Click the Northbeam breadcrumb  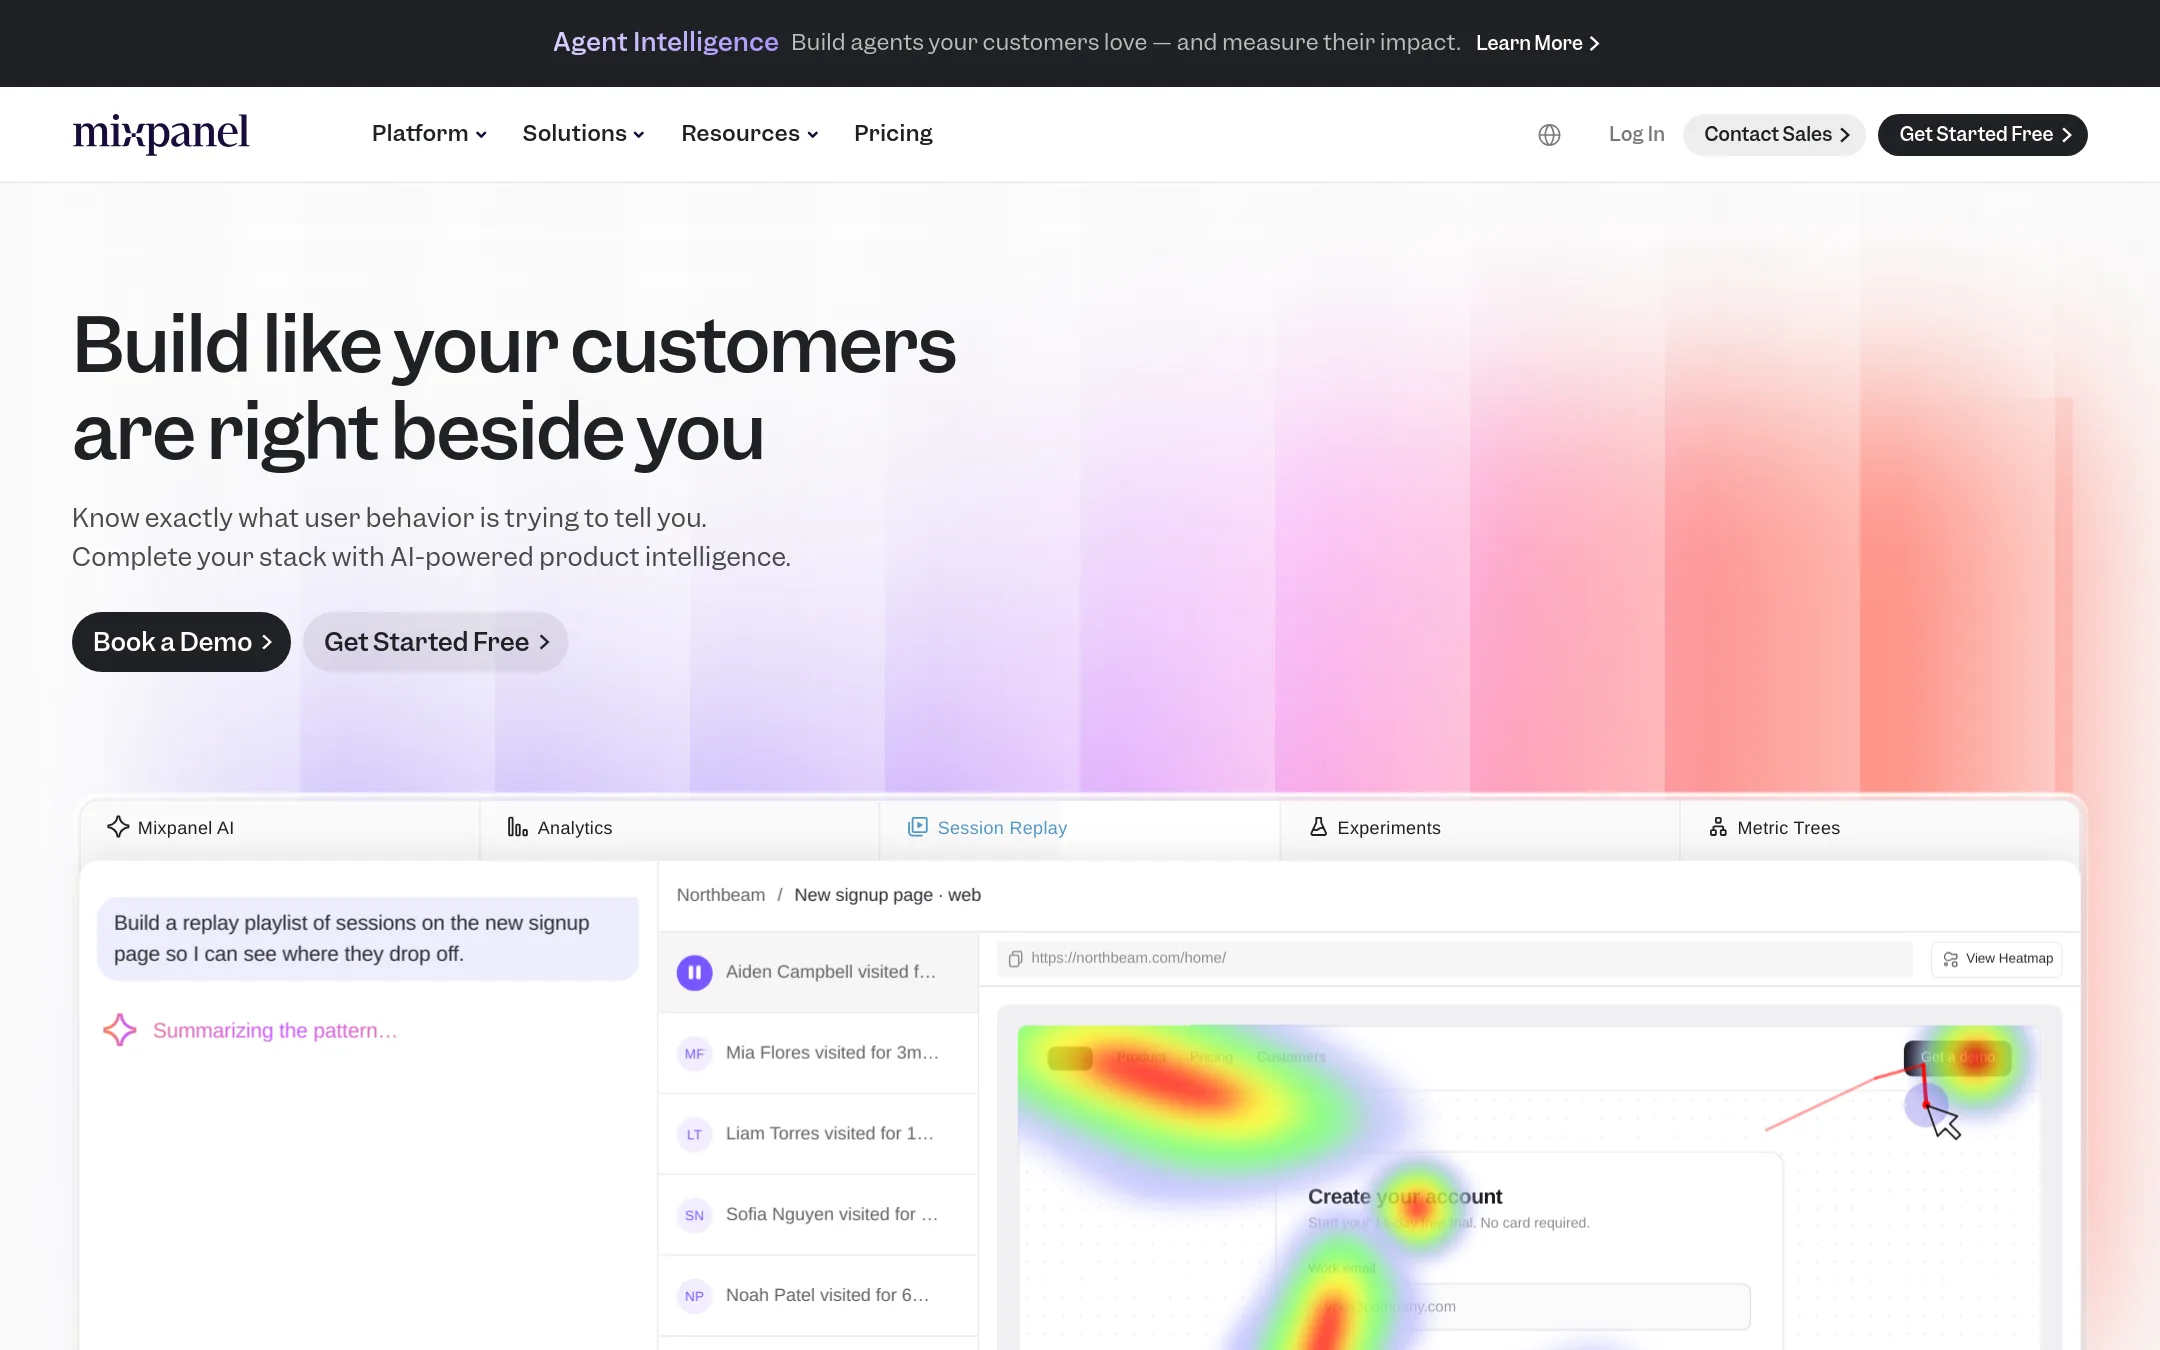point(720,895)
